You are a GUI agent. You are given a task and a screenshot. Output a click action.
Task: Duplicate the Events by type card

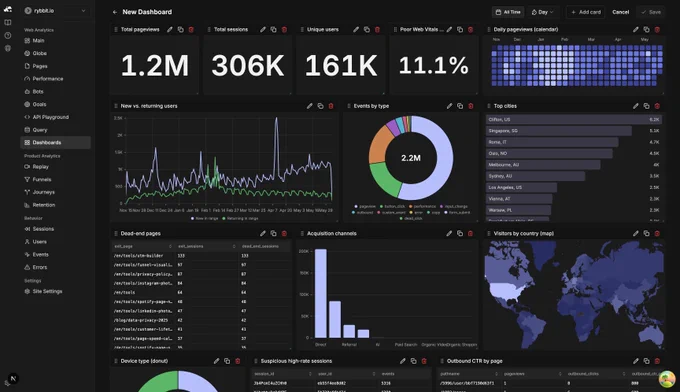[x=460, y=106]
